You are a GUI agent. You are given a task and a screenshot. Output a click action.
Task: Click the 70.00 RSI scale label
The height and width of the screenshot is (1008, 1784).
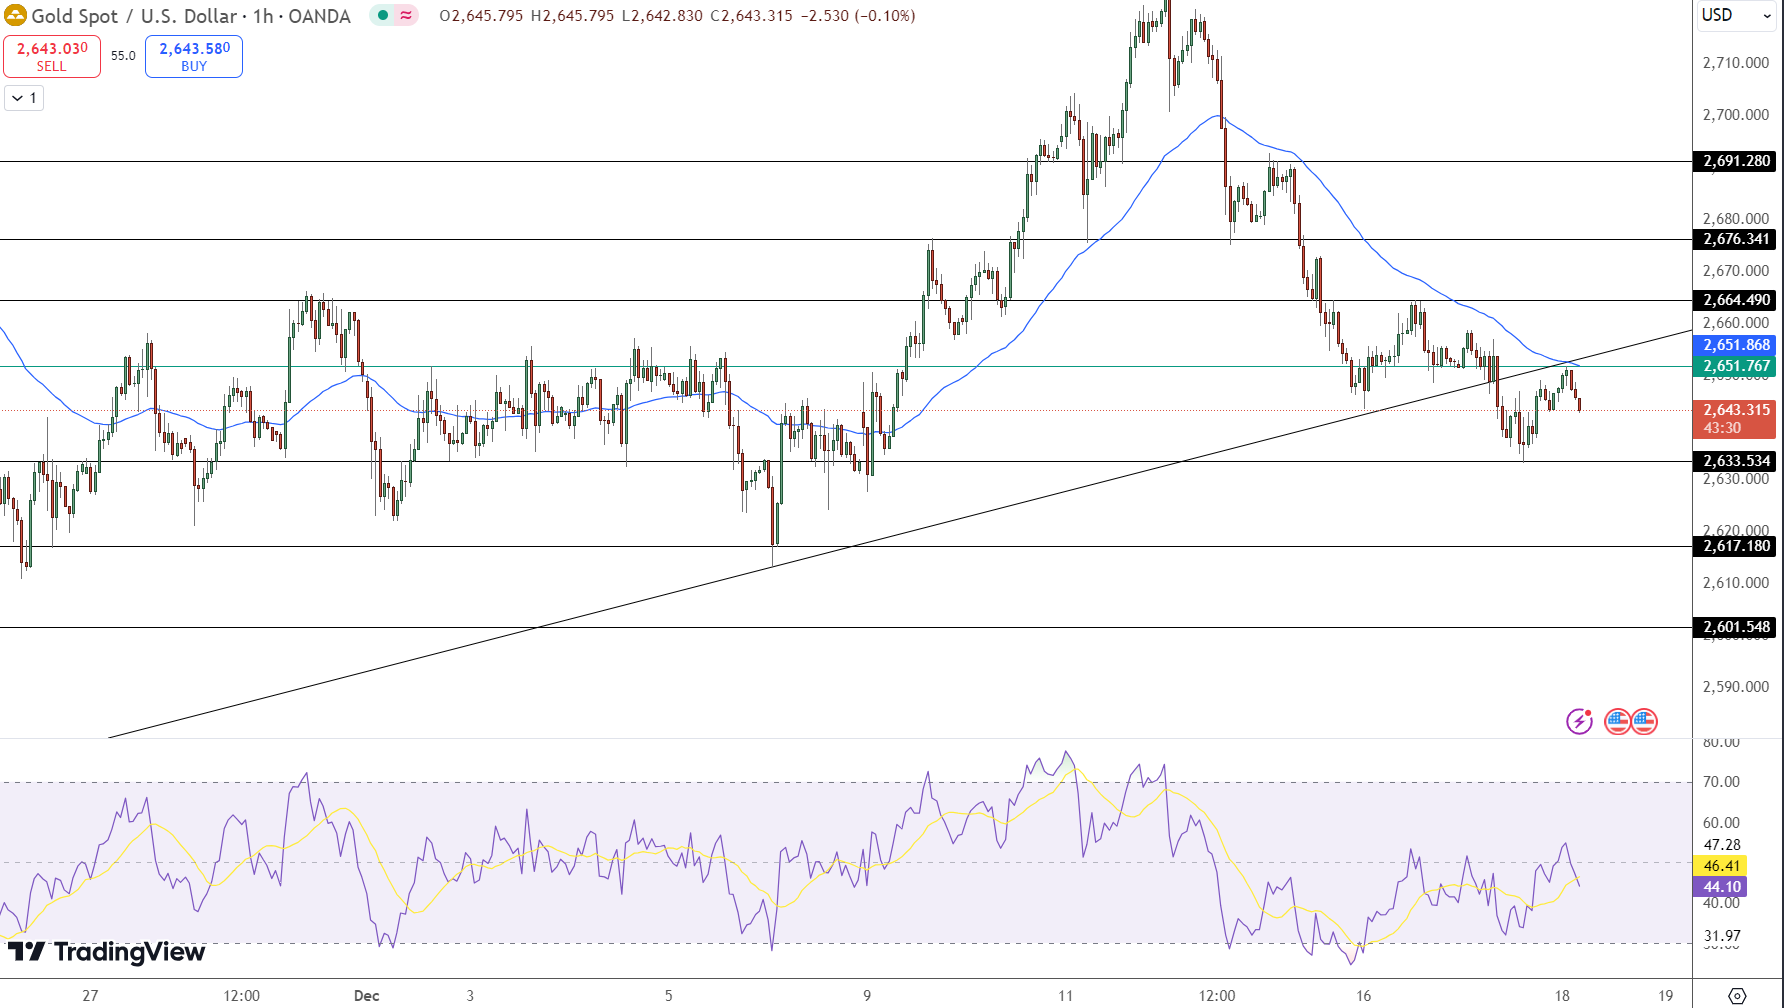(1721, 782)
